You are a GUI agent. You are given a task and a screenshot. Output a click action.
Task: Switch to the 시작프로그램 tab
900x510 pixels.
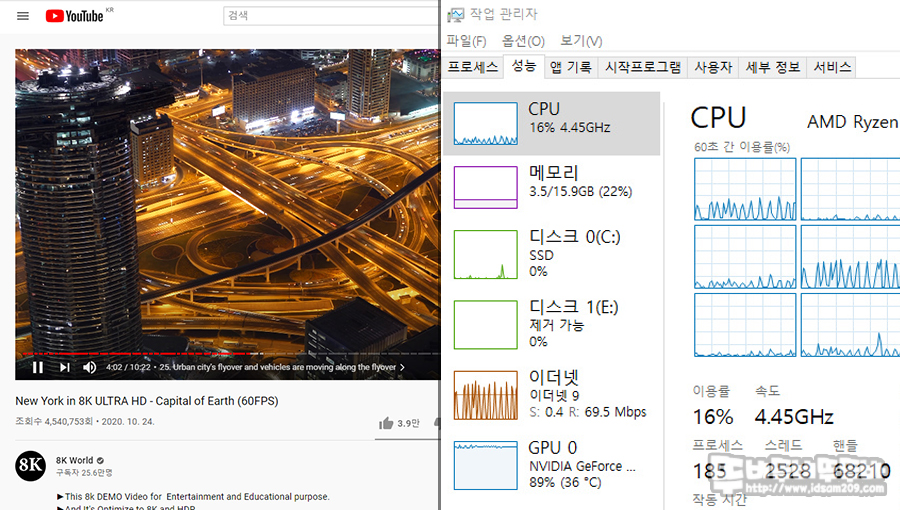(x=642, y=67)
